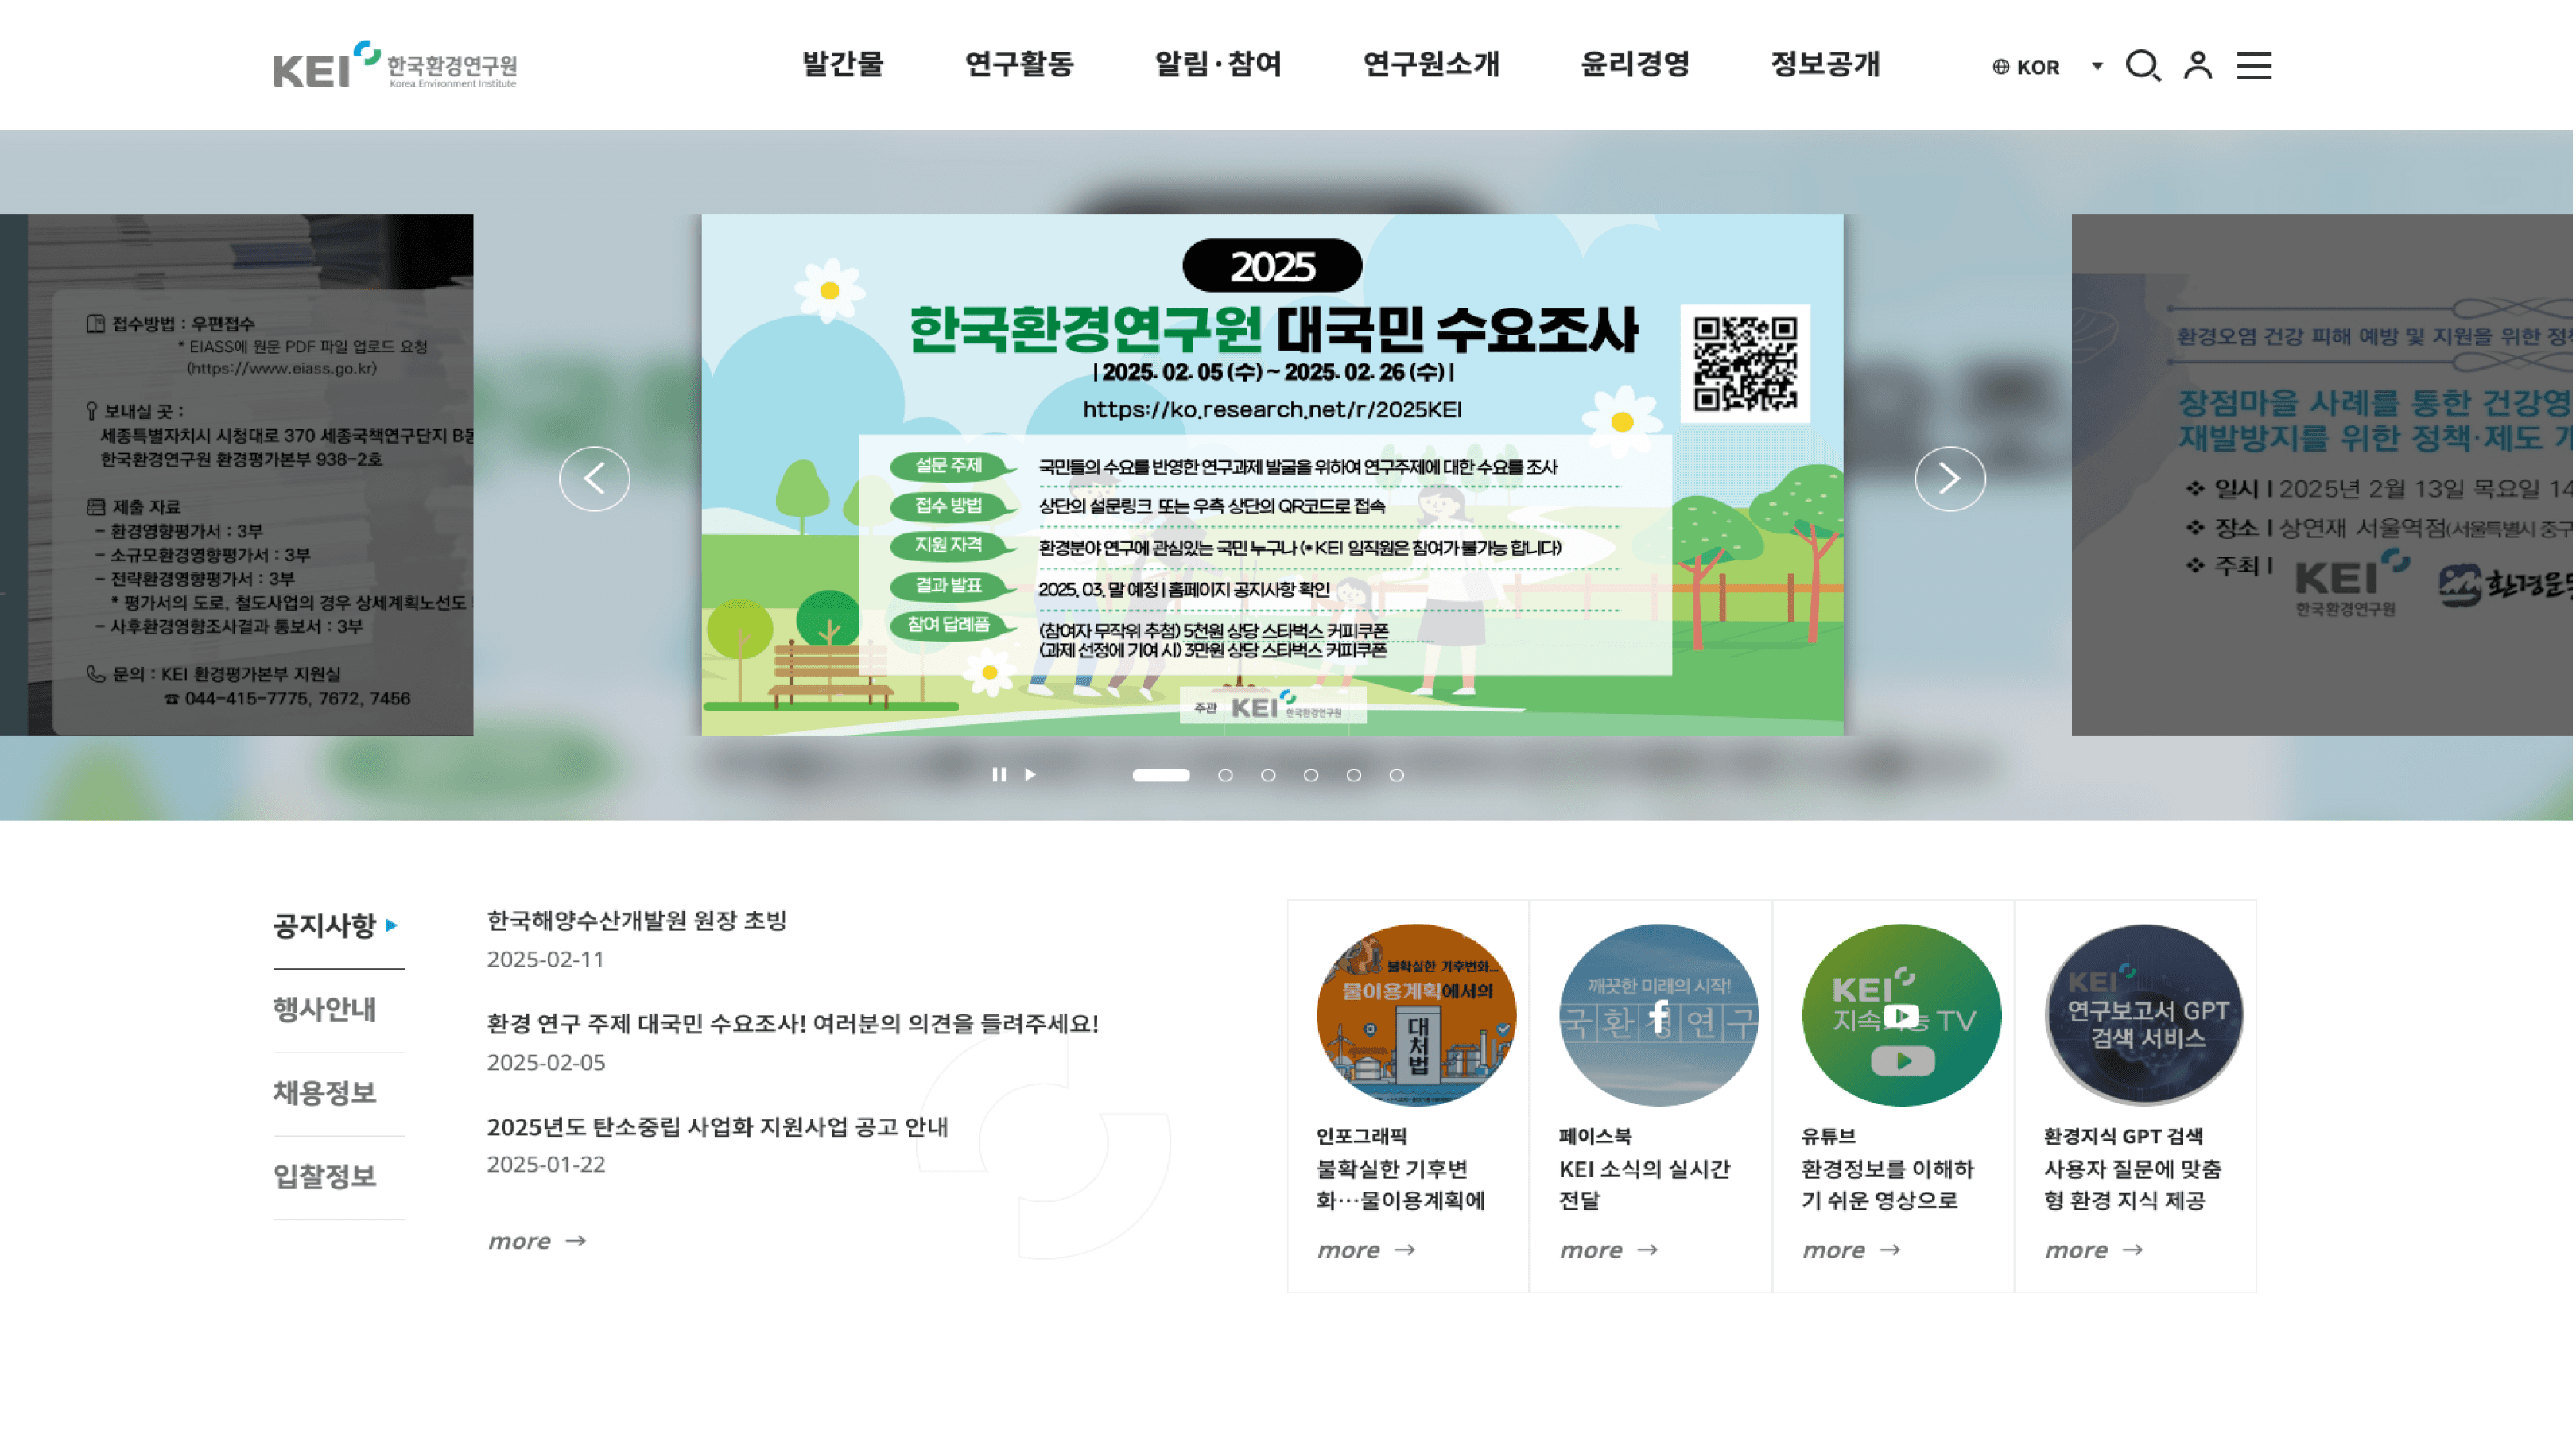Click the 유튜브 card title text

1829,1137
